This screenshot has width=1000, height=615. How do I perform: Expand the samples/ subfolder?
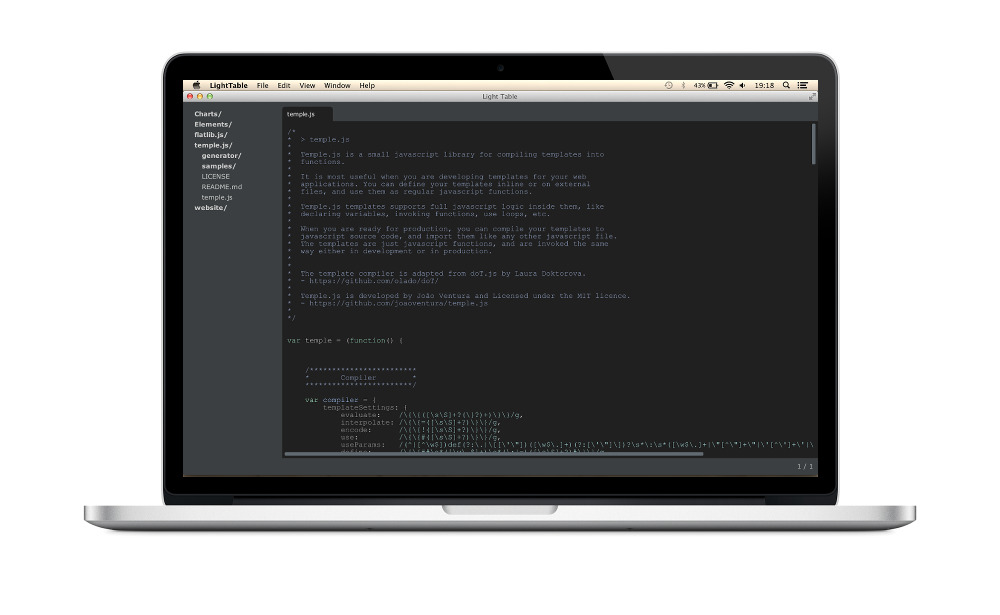219,166
